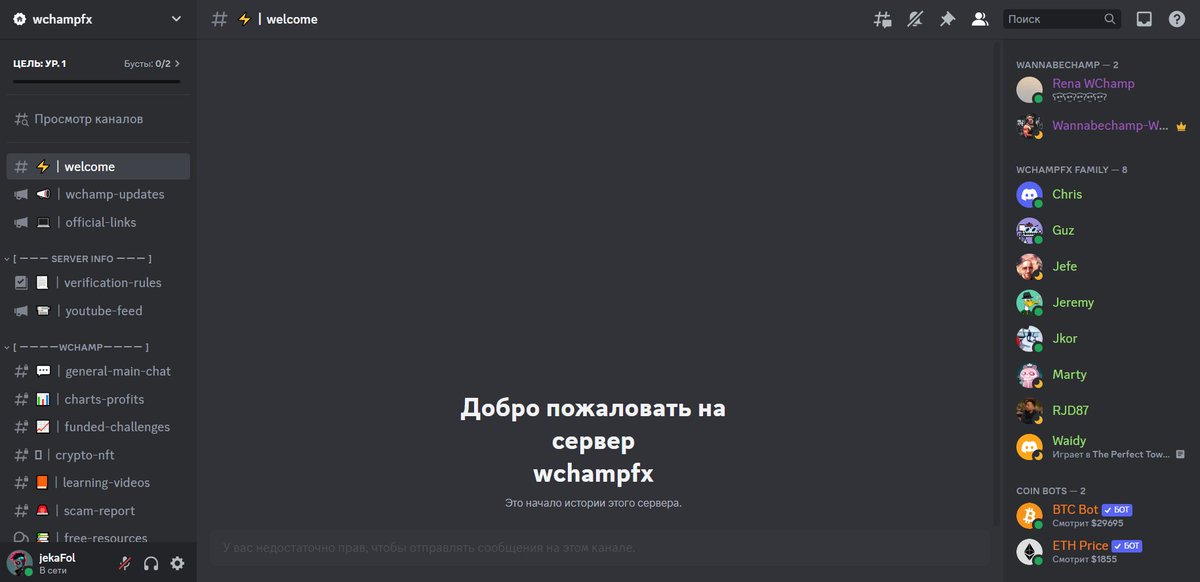Open the Help question mark icon
Image resolution: width=1200 pixels, height=582 pixels.
point(1177,19)
